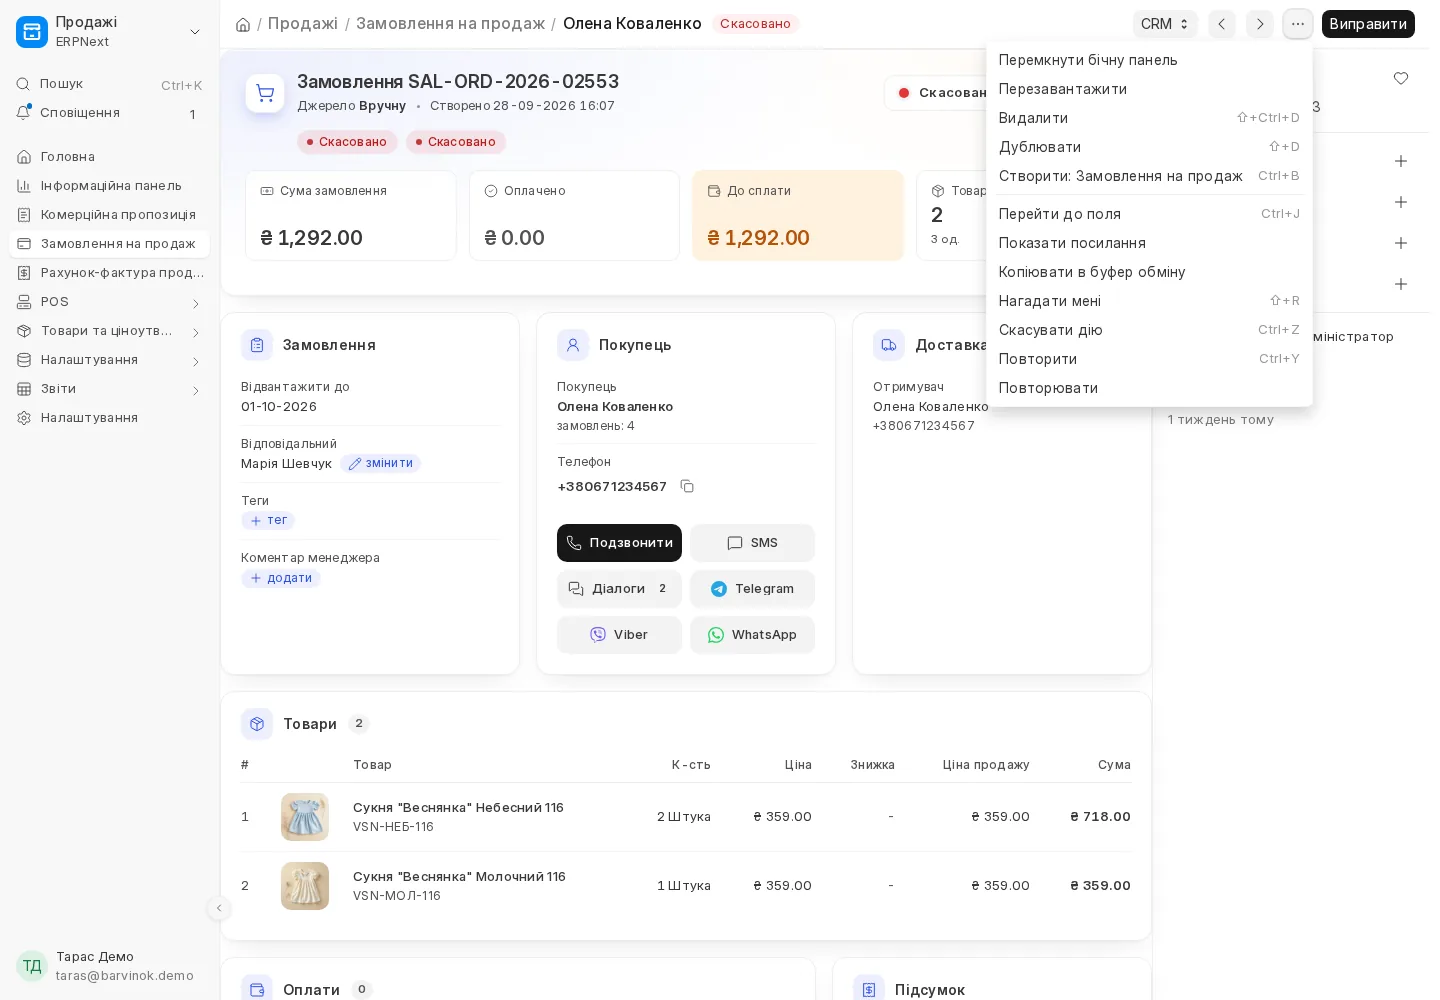Select Перемкнути бічну панель
The width and height of the screenshot is (1440, 1000).
pyautogui.click(x=1149, y=60)
